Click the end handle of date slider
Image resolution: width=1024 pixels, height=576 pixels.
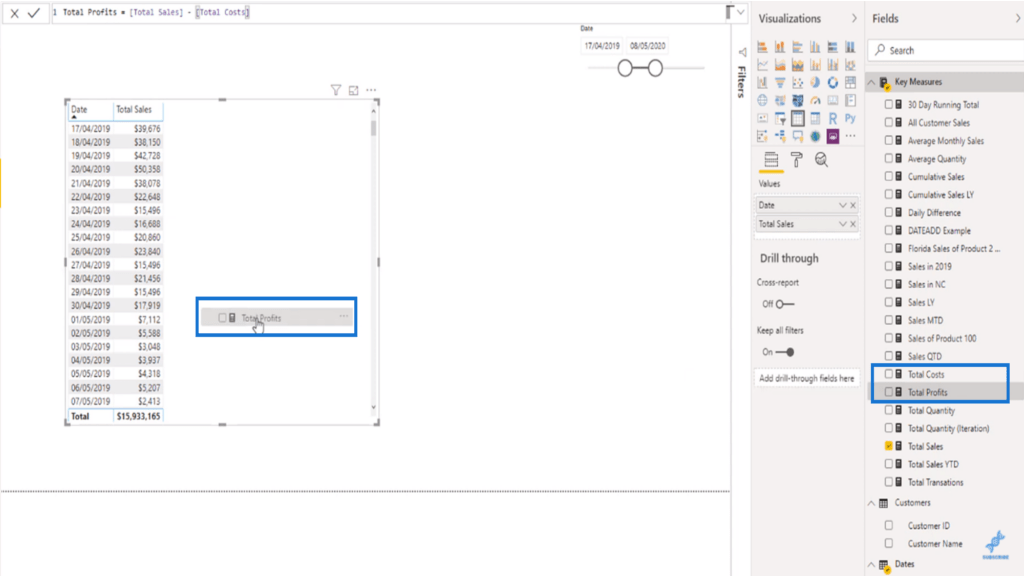[655, 67]
